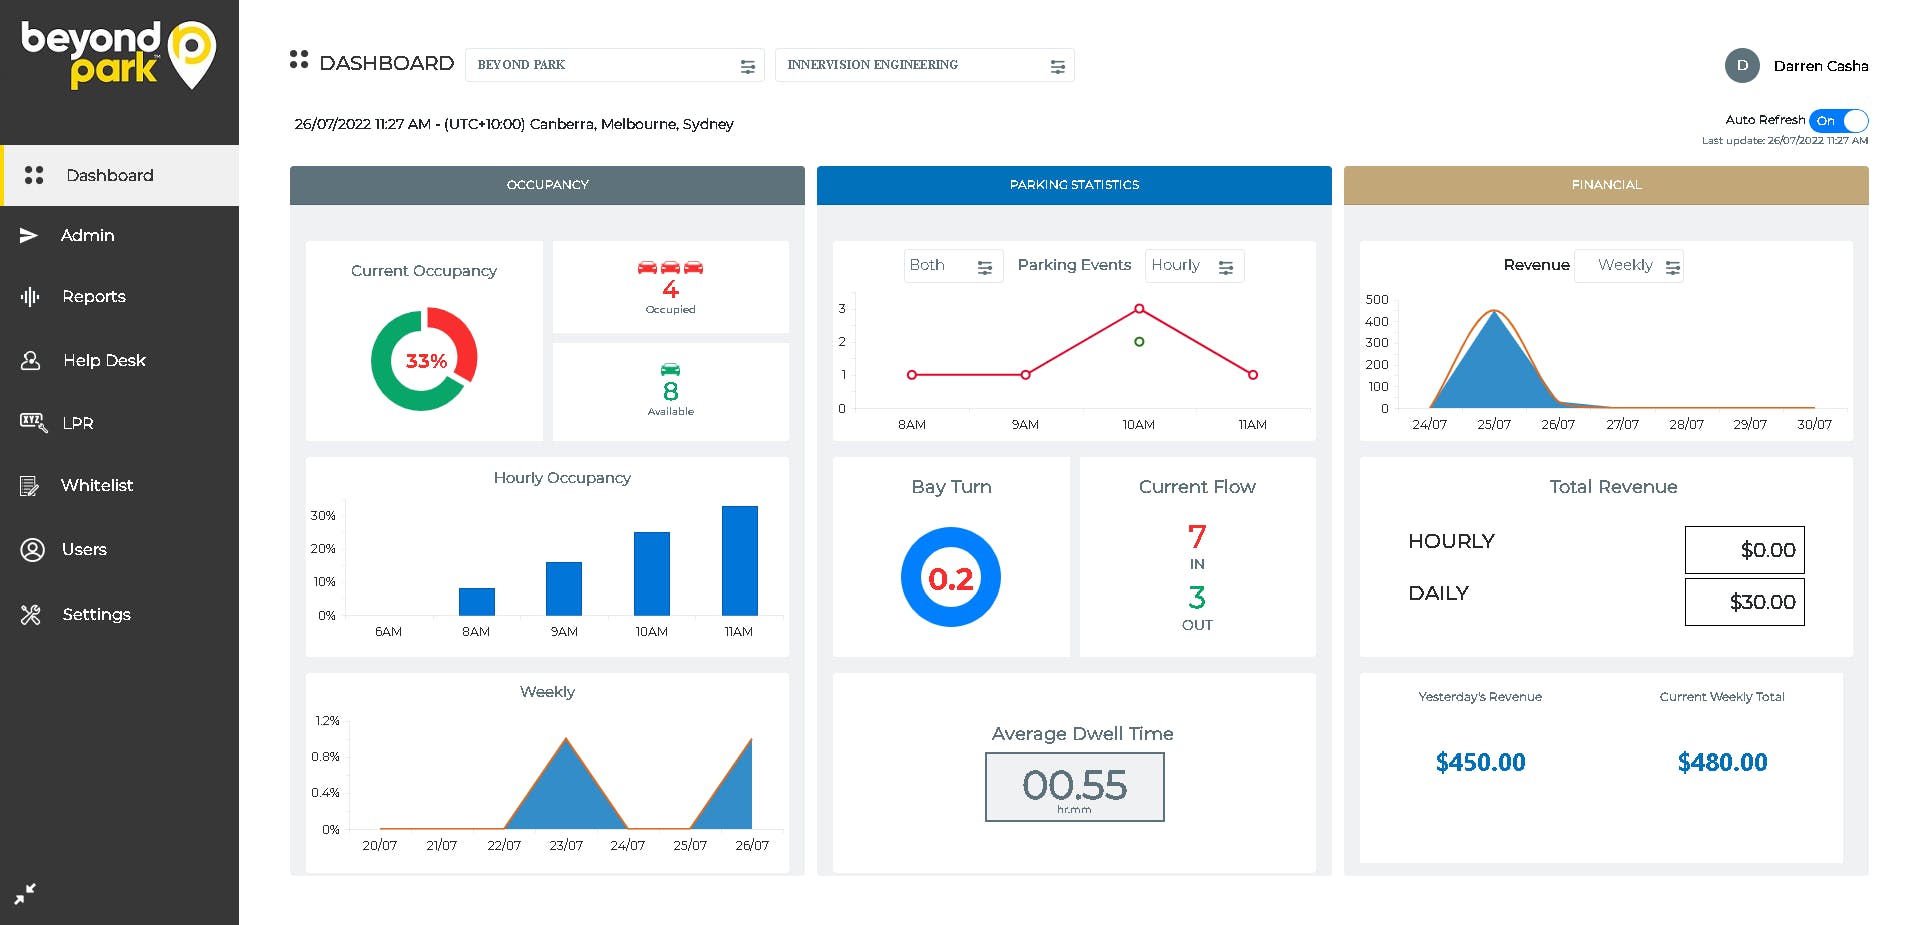Click the filter icon in Innervision Engineering dropdown

1057,66
